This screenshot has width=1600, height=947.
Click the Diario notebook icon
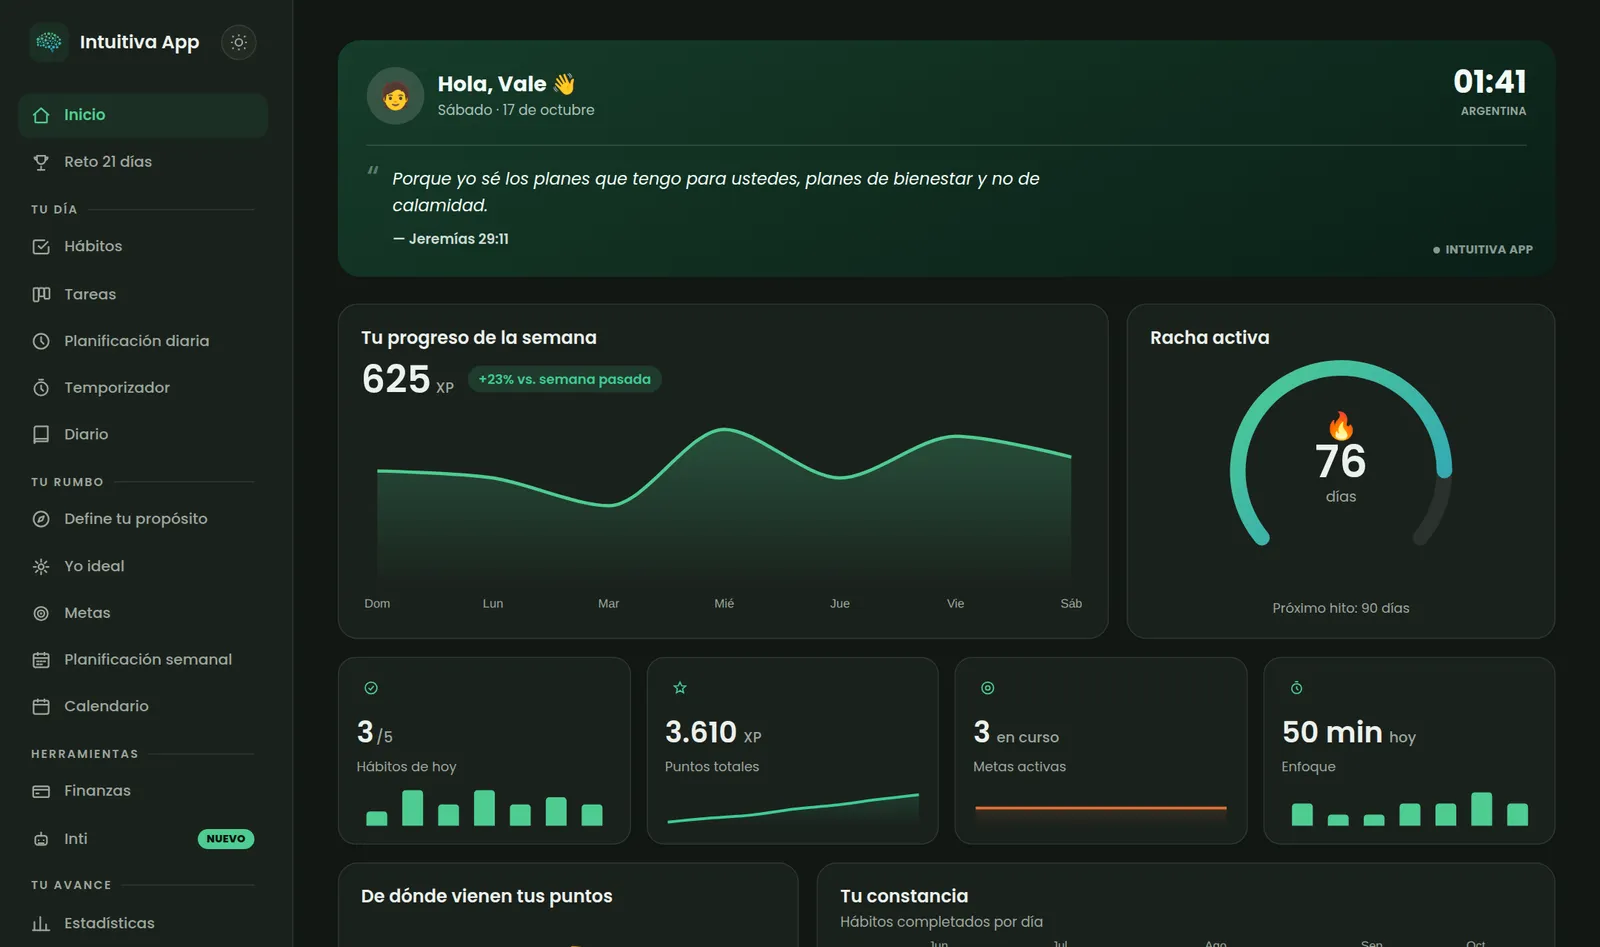[41, 435]
